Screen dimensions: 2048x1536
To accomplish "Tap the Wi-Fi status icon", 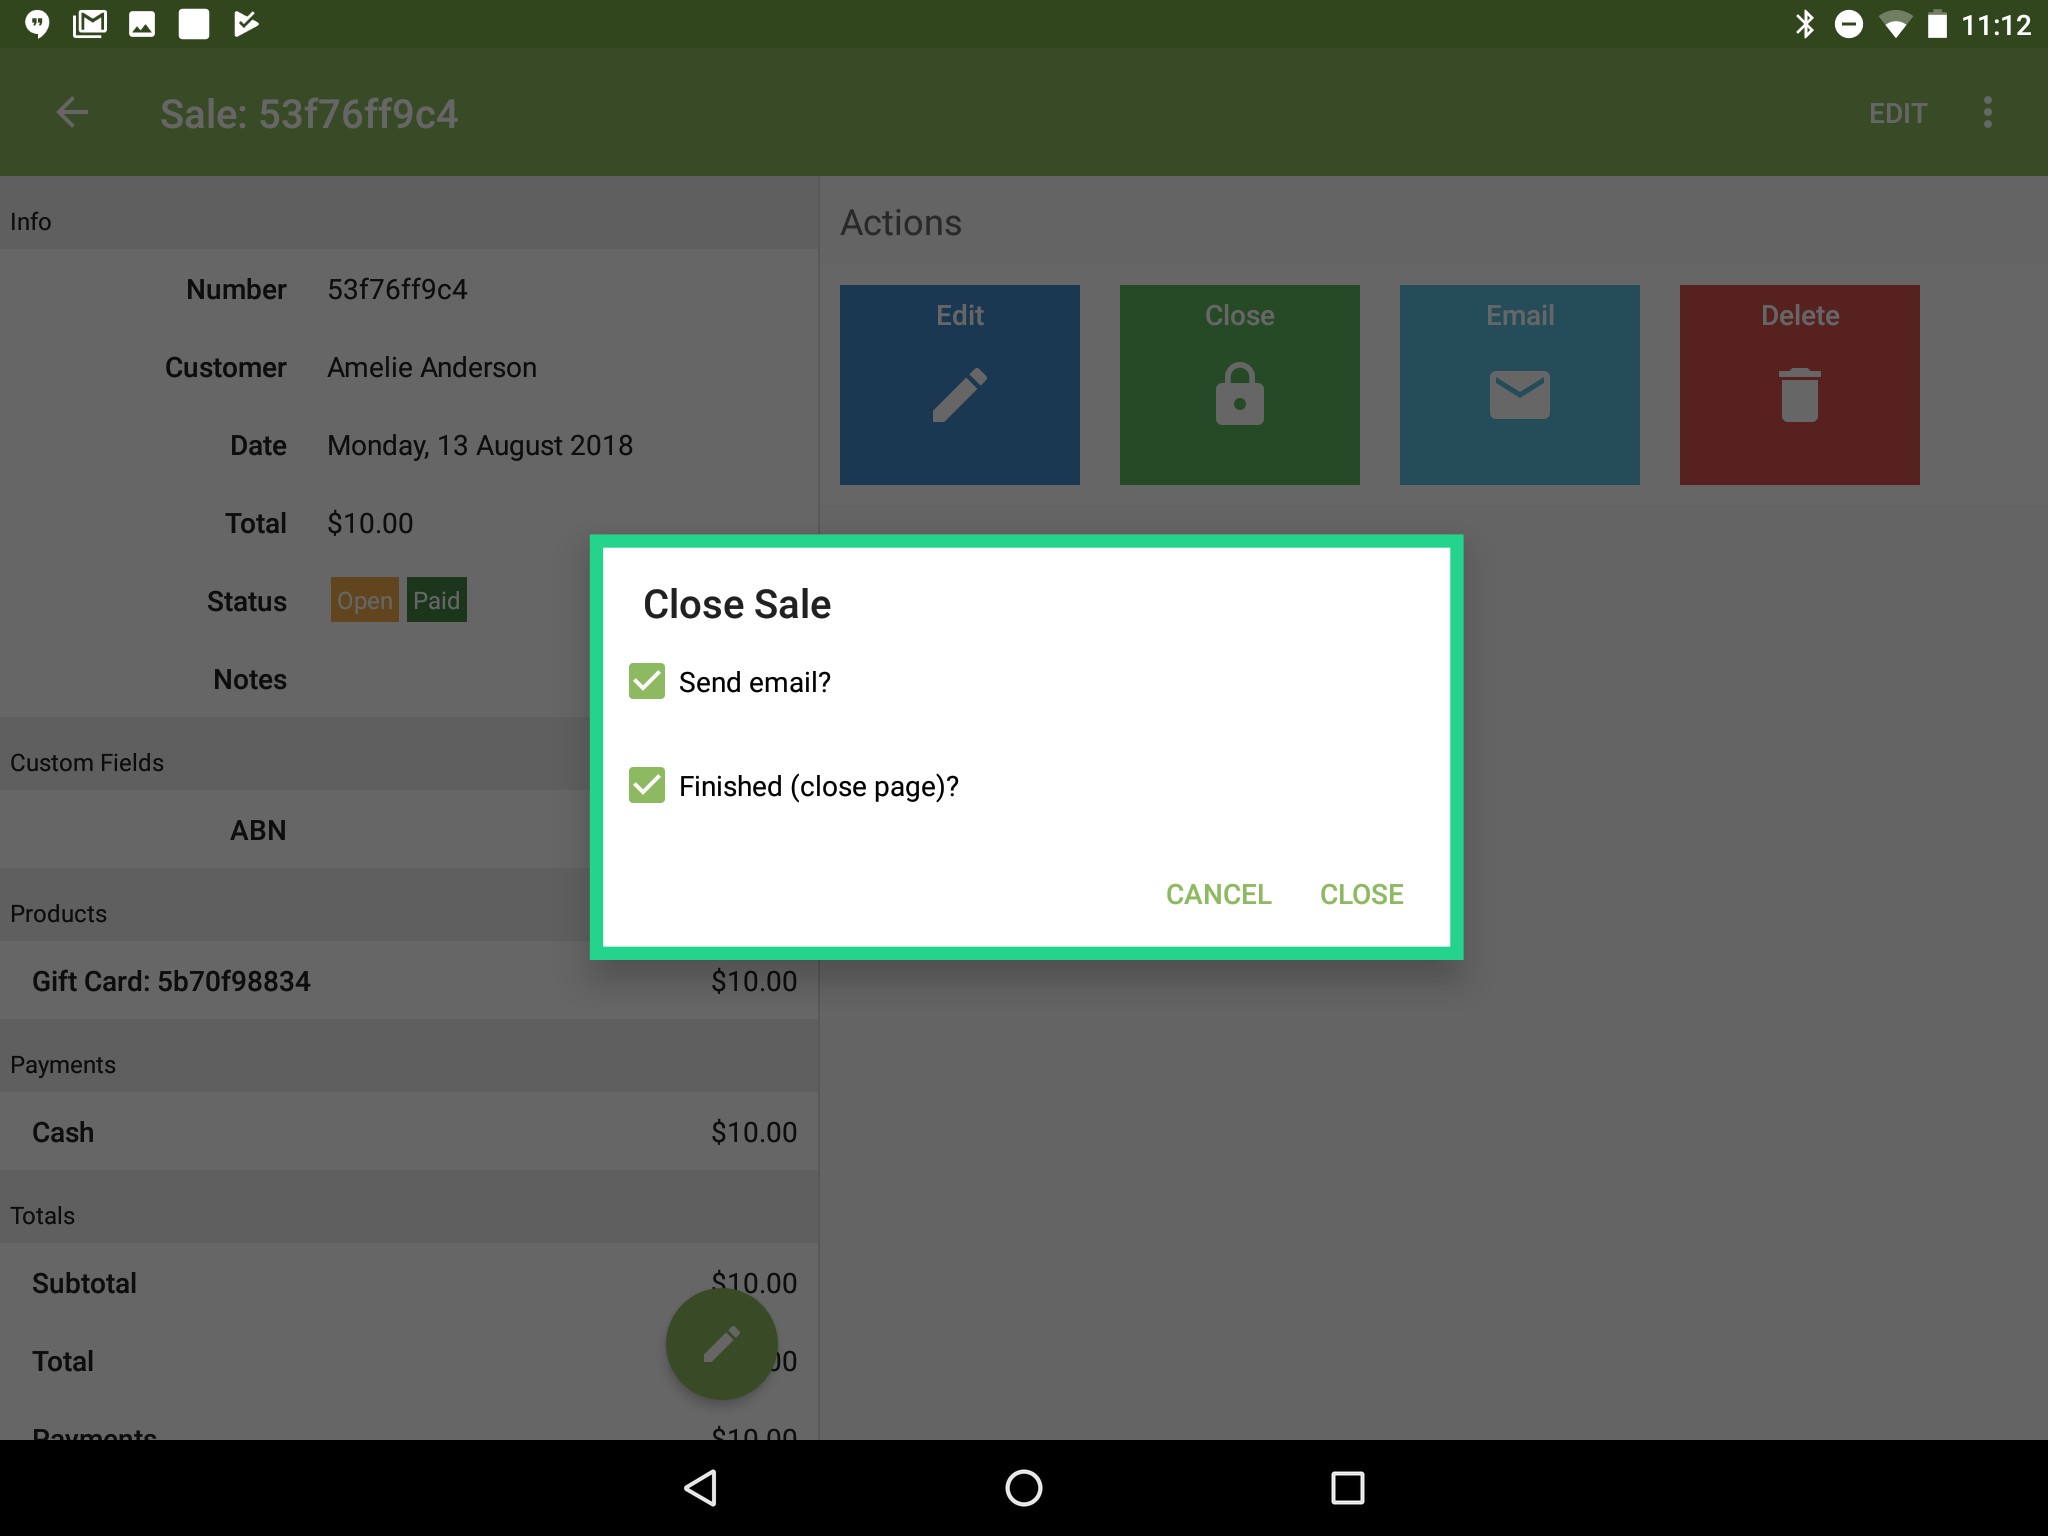I will [1894, 25].
